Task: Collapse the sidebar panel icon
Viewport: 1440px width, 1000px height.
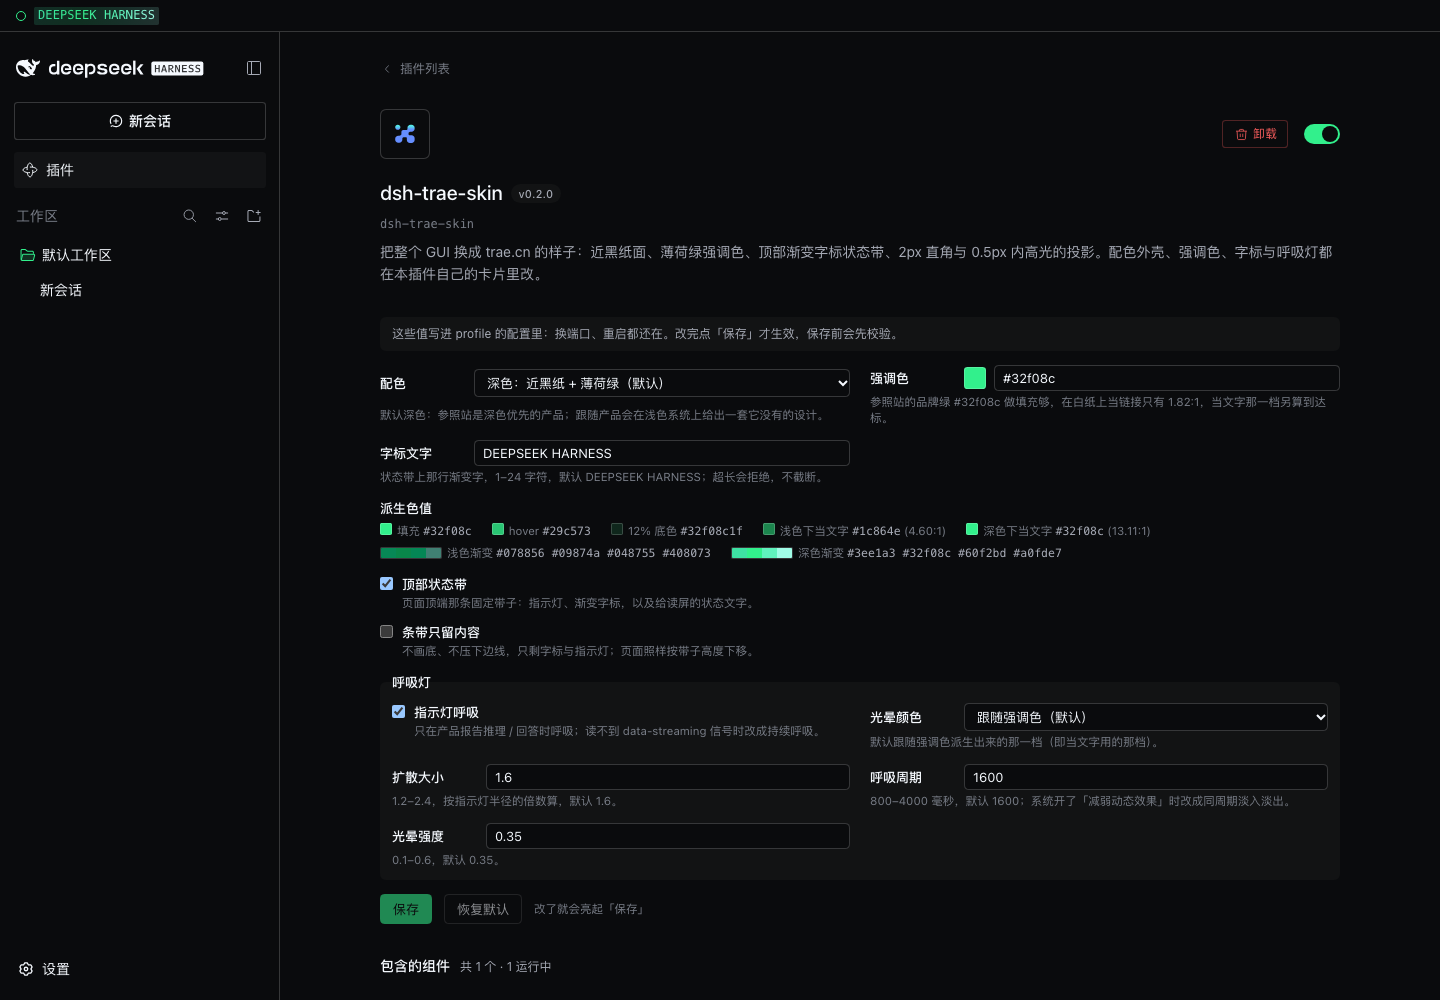Action: click(x=254, y=68)
